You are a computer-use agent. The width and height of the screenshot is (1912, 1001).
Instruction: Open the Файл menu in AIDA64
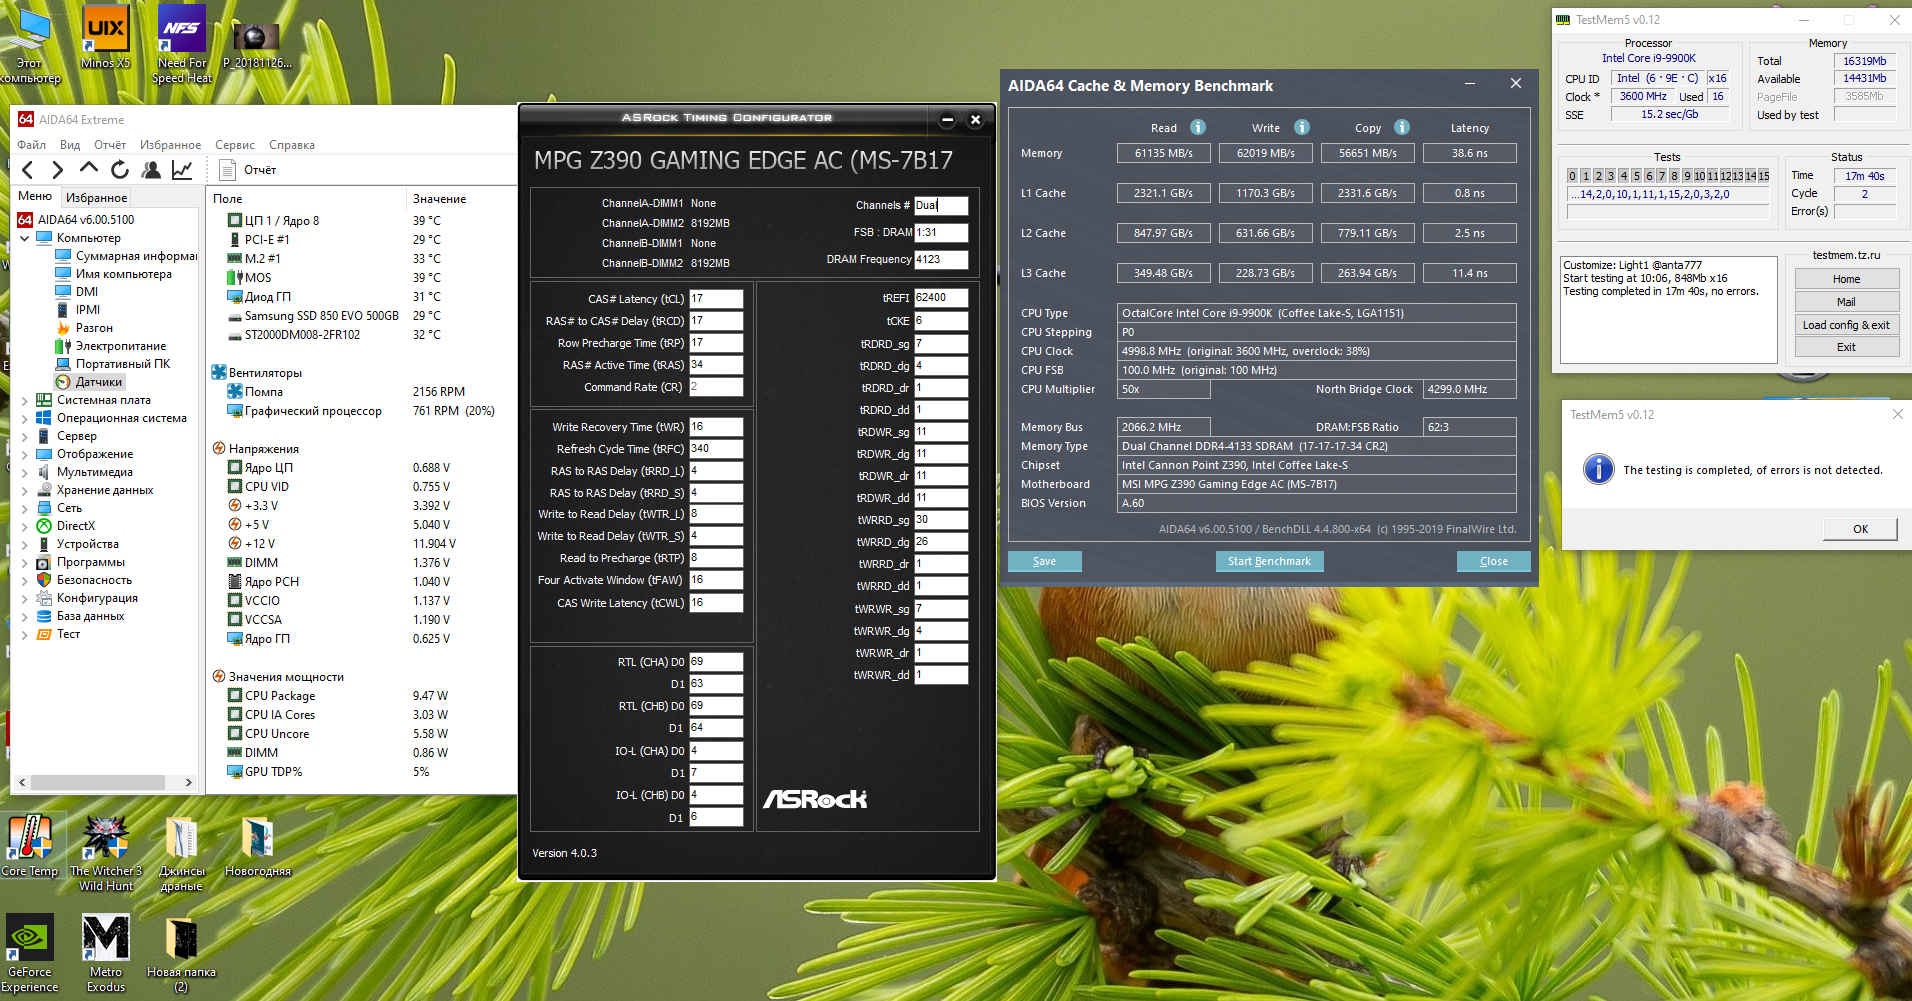pyautogui.click(x=32, y=145)
